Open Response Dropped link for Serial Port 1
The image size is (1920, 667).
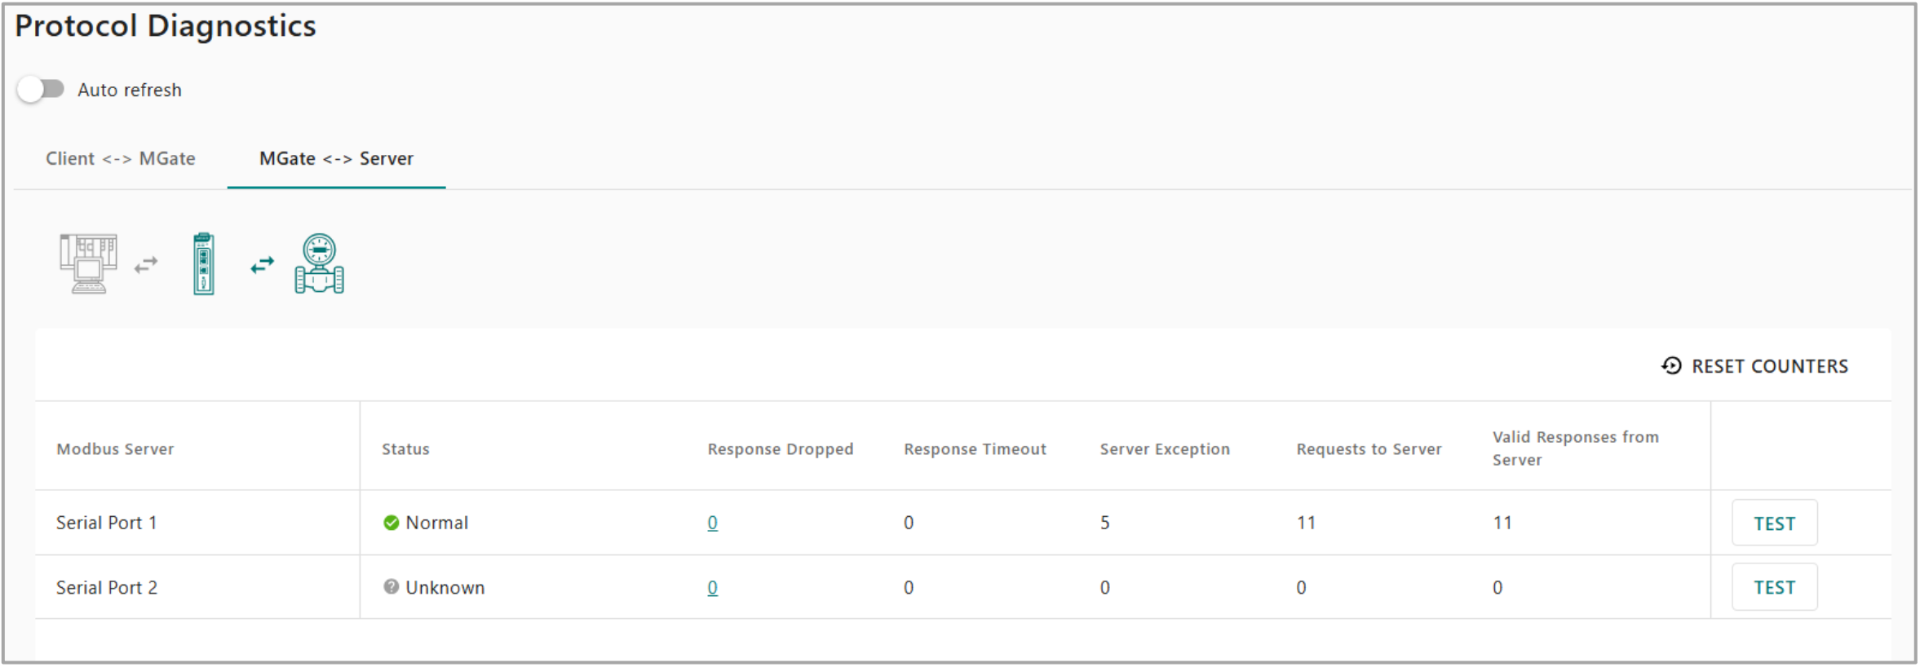pyautogui.click(x=712, y=523)
